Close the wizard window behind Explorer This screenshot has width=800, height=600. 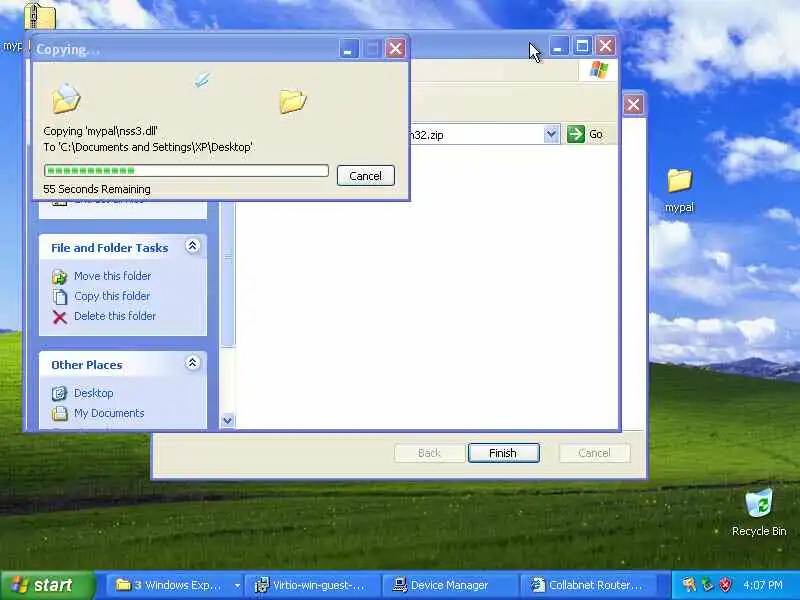tap(633, 105)
